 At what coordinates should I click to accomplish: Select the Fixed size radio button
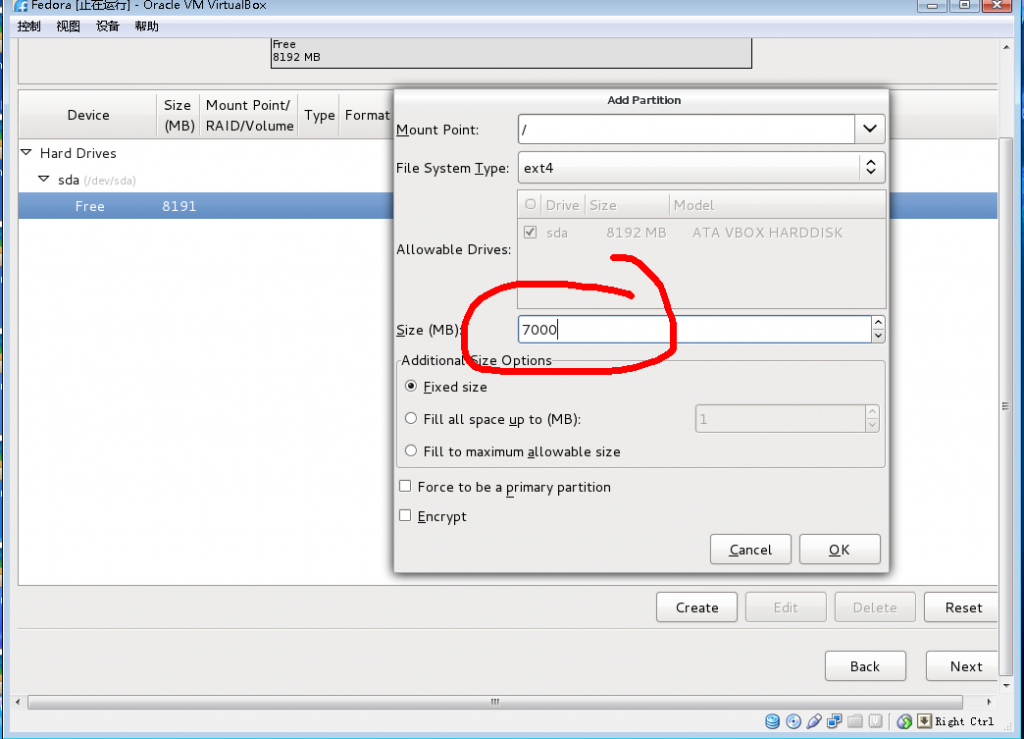click(x=411, y=387)
